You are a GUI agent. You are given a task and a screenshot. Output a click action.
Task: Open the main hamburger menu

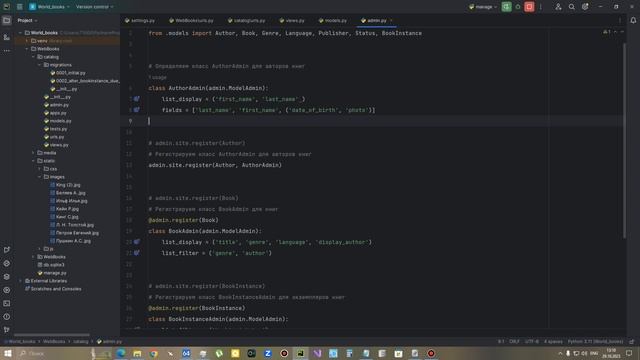click(x=19, y=7)
